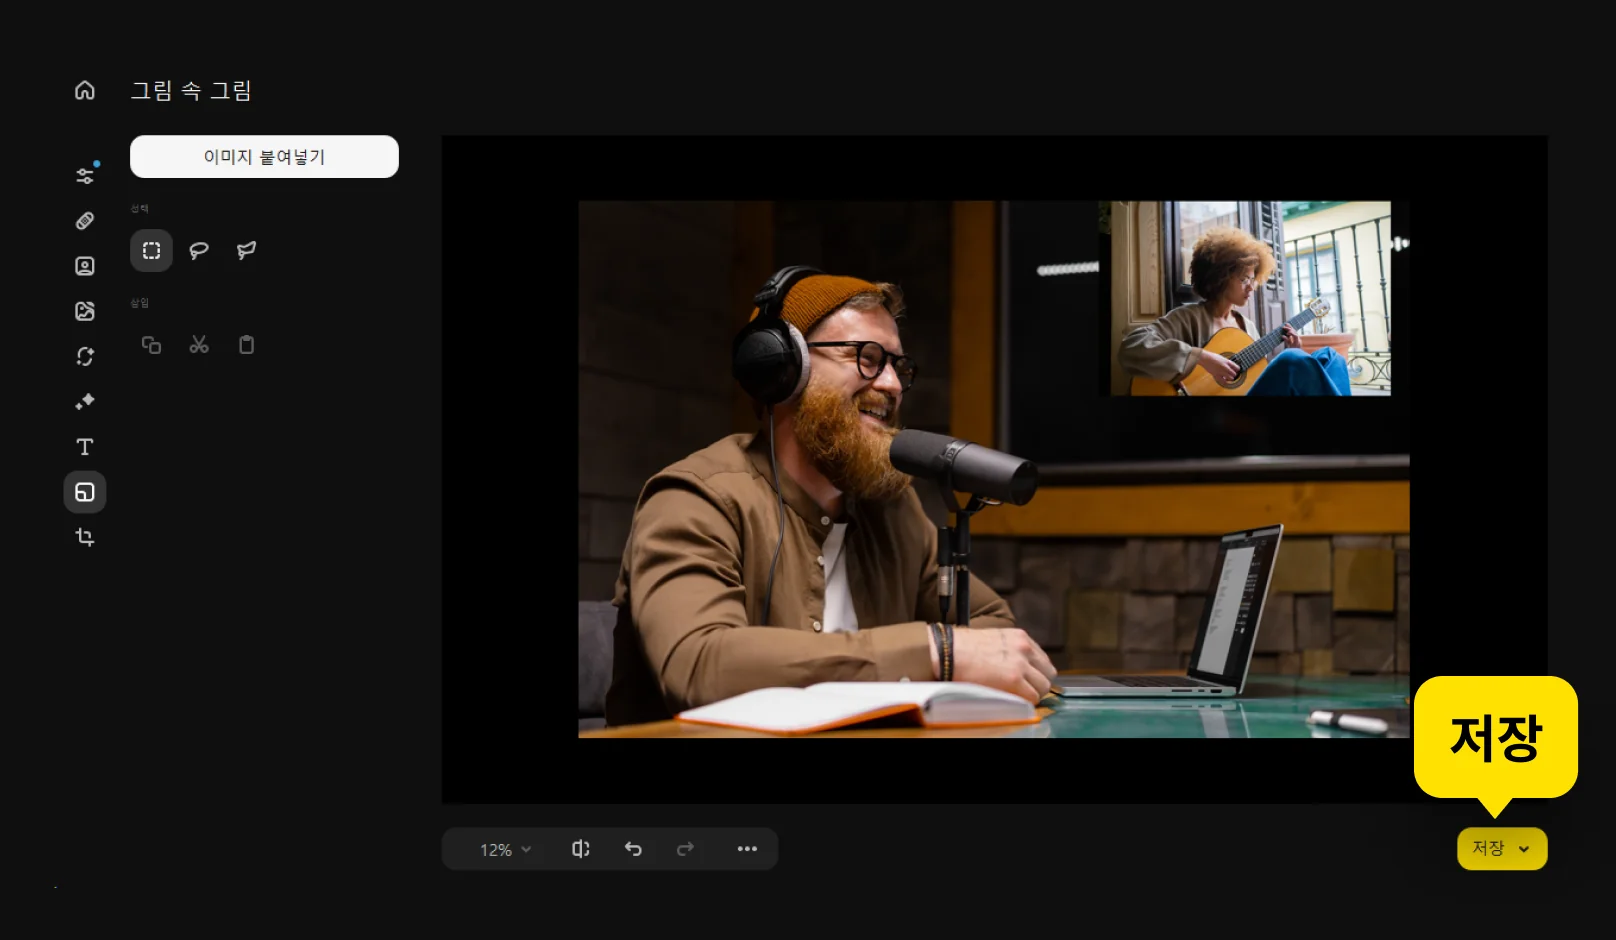Toggle before/after compare view

(x=580, y=849)
